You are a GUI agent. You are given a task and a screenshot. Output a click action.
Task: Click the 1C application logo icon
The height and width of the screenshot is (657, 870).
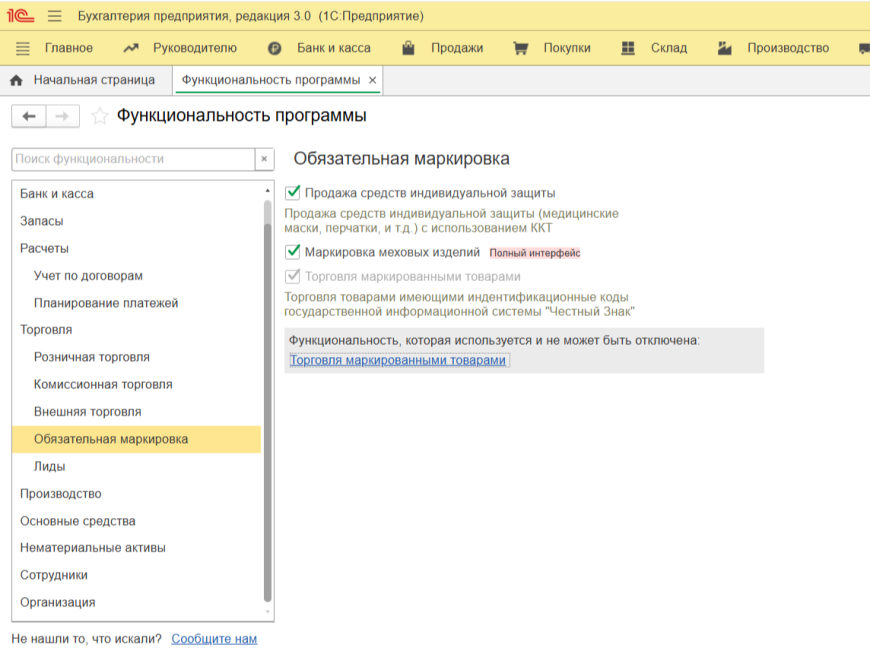click(x=19, y=16)
